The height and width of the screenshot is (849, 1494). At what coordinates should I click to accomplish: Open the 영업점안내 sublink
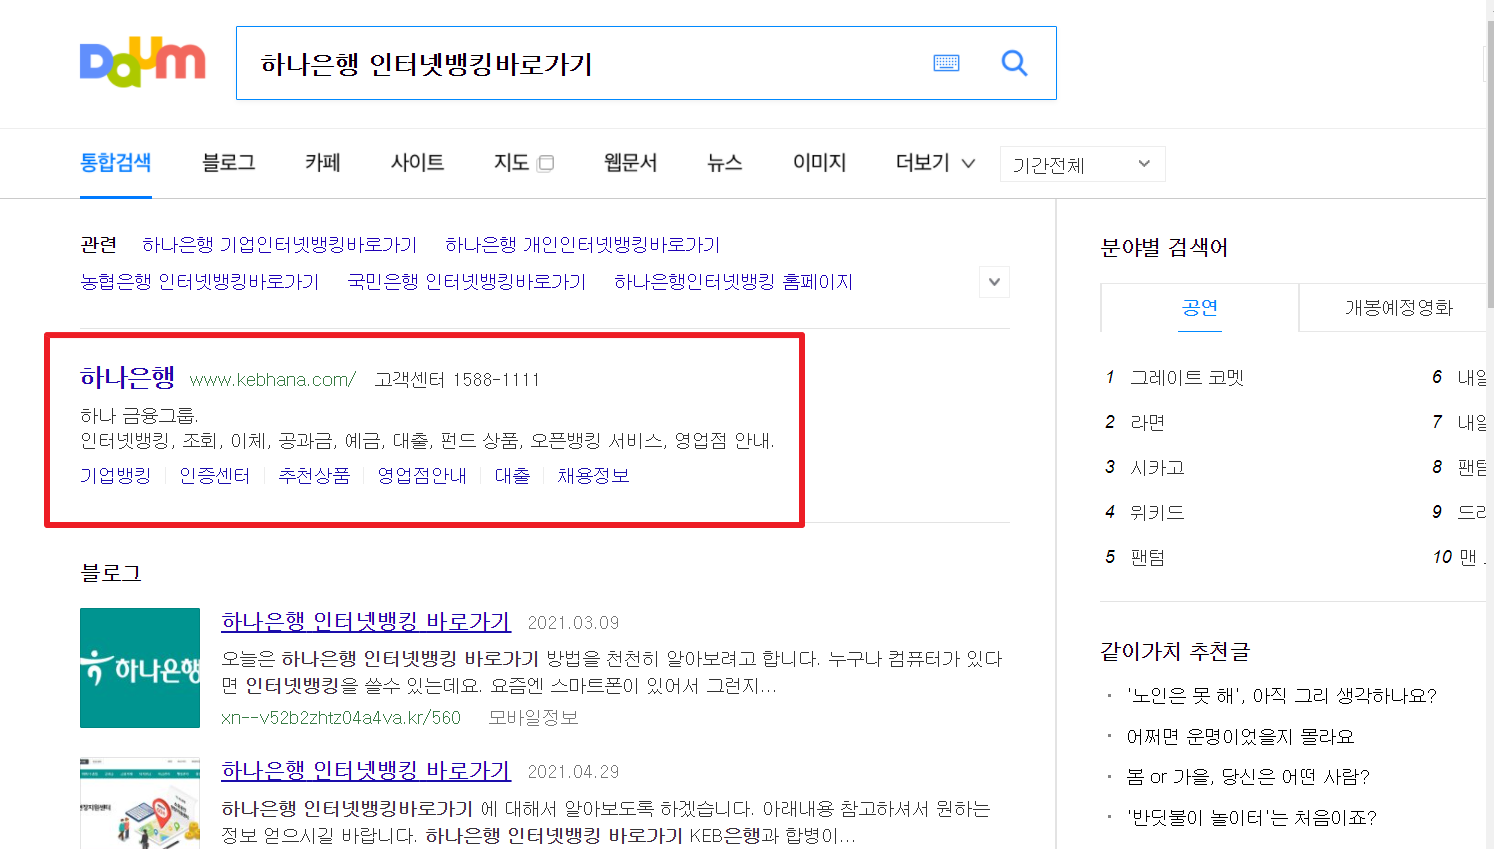[422, 476]
